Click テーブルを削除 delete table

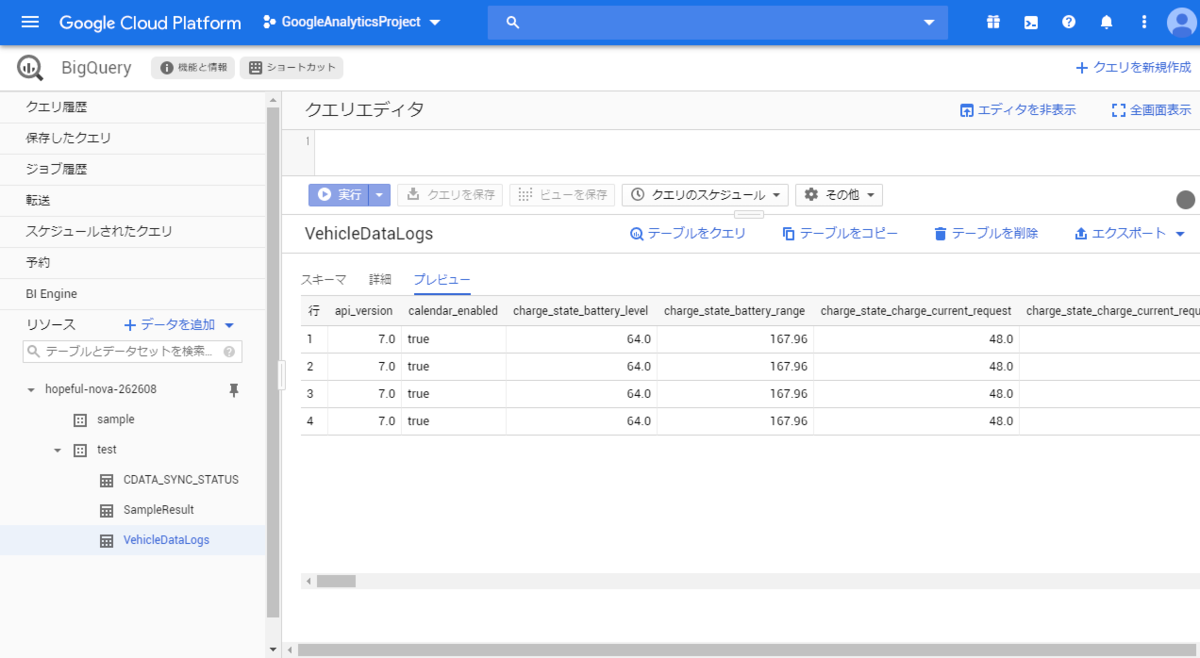986,233
